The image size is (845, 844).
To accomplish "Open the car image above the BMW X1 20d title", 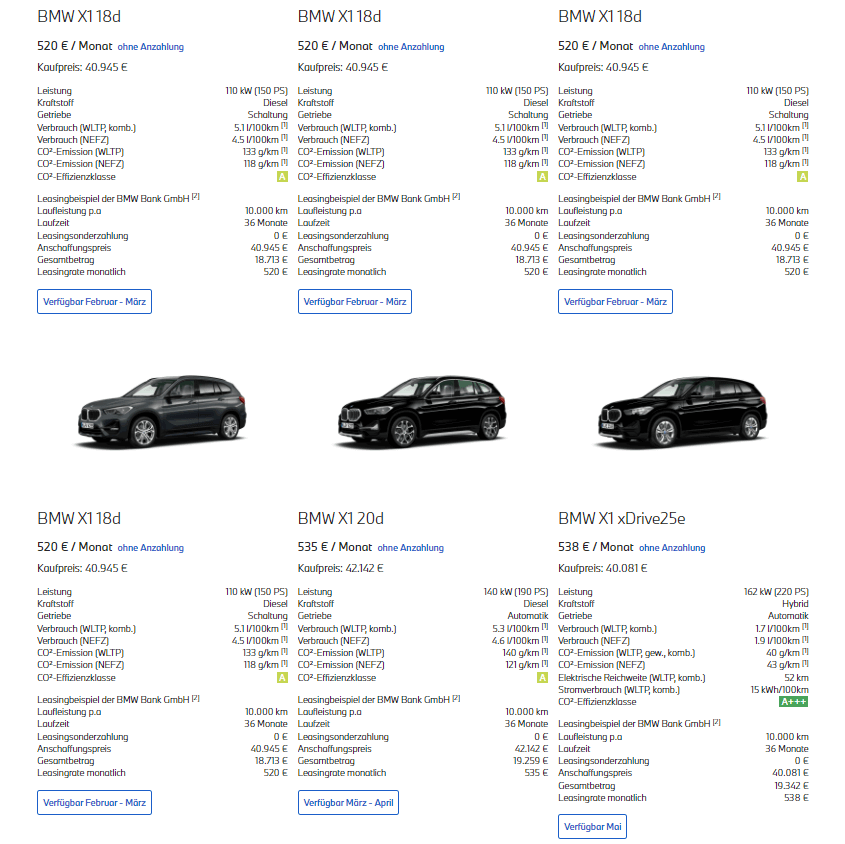I will (x=422, y=411).
